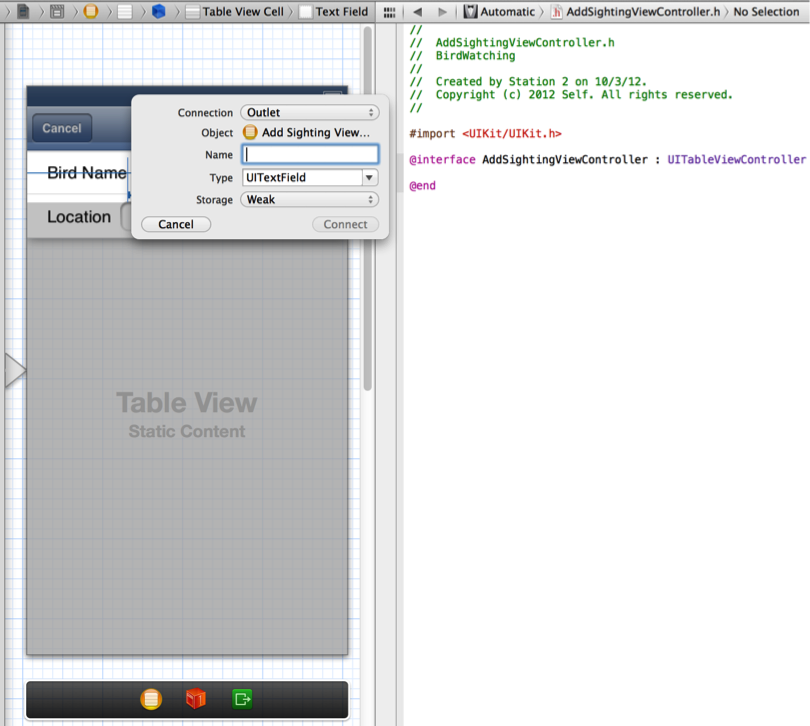Open the related files grid icon
810x726 pixels.
[x=389, y=12]
